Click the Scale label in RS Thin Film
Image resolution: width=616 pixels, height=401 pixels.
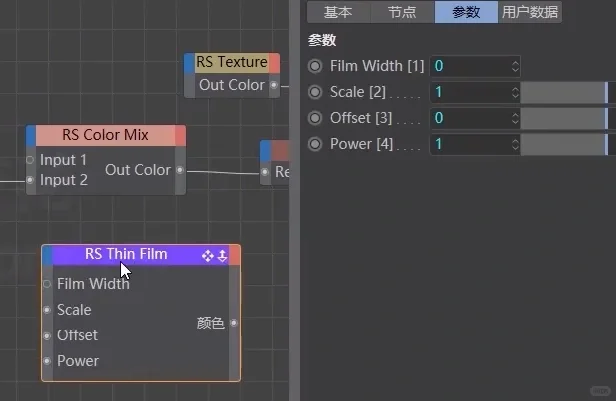pyautogui.click(x=74, y=310)
